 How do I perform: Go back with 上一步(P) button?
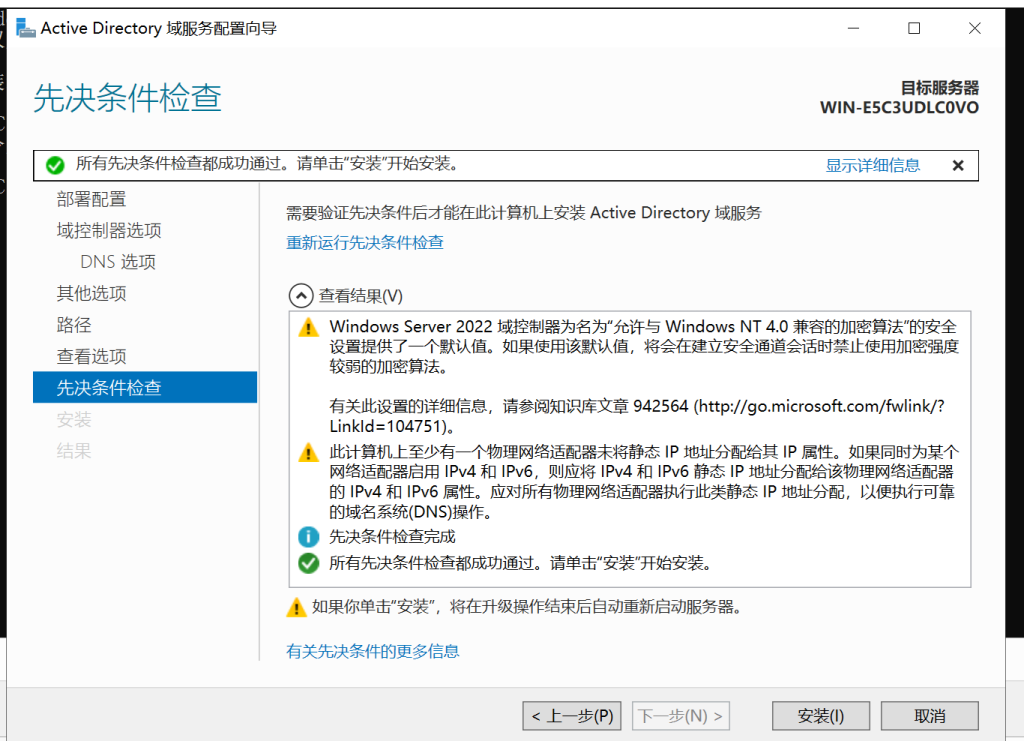(x=572, y=716)
